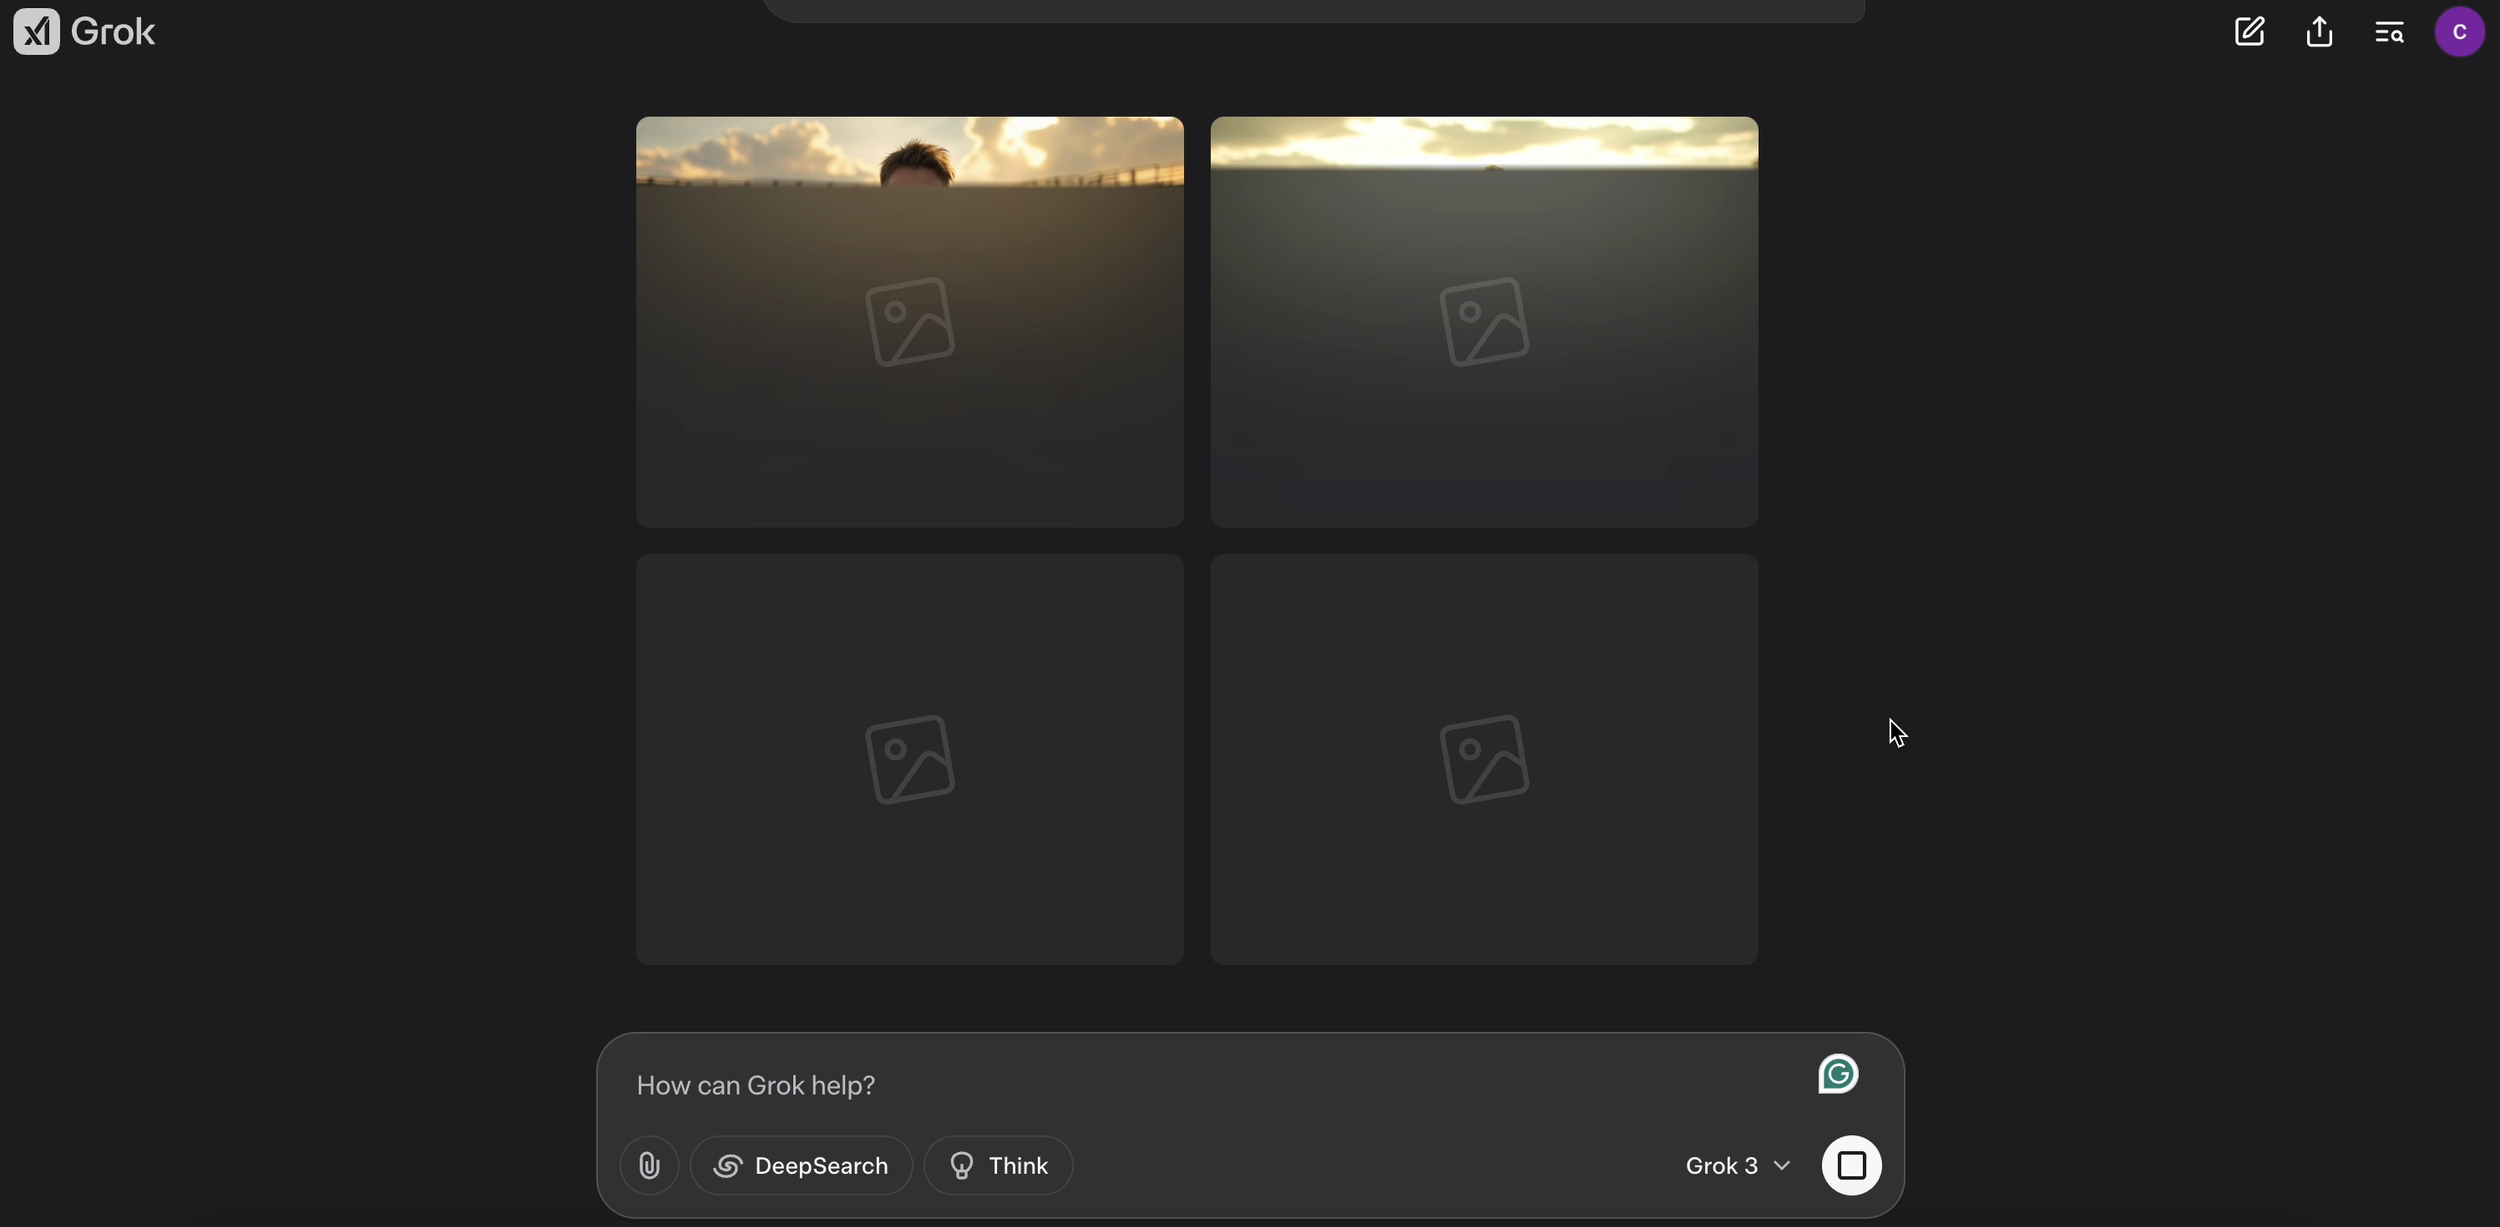Enable DeepSearch mode
Viewport: 2500px width, 1227px height.
[800, 1165]
